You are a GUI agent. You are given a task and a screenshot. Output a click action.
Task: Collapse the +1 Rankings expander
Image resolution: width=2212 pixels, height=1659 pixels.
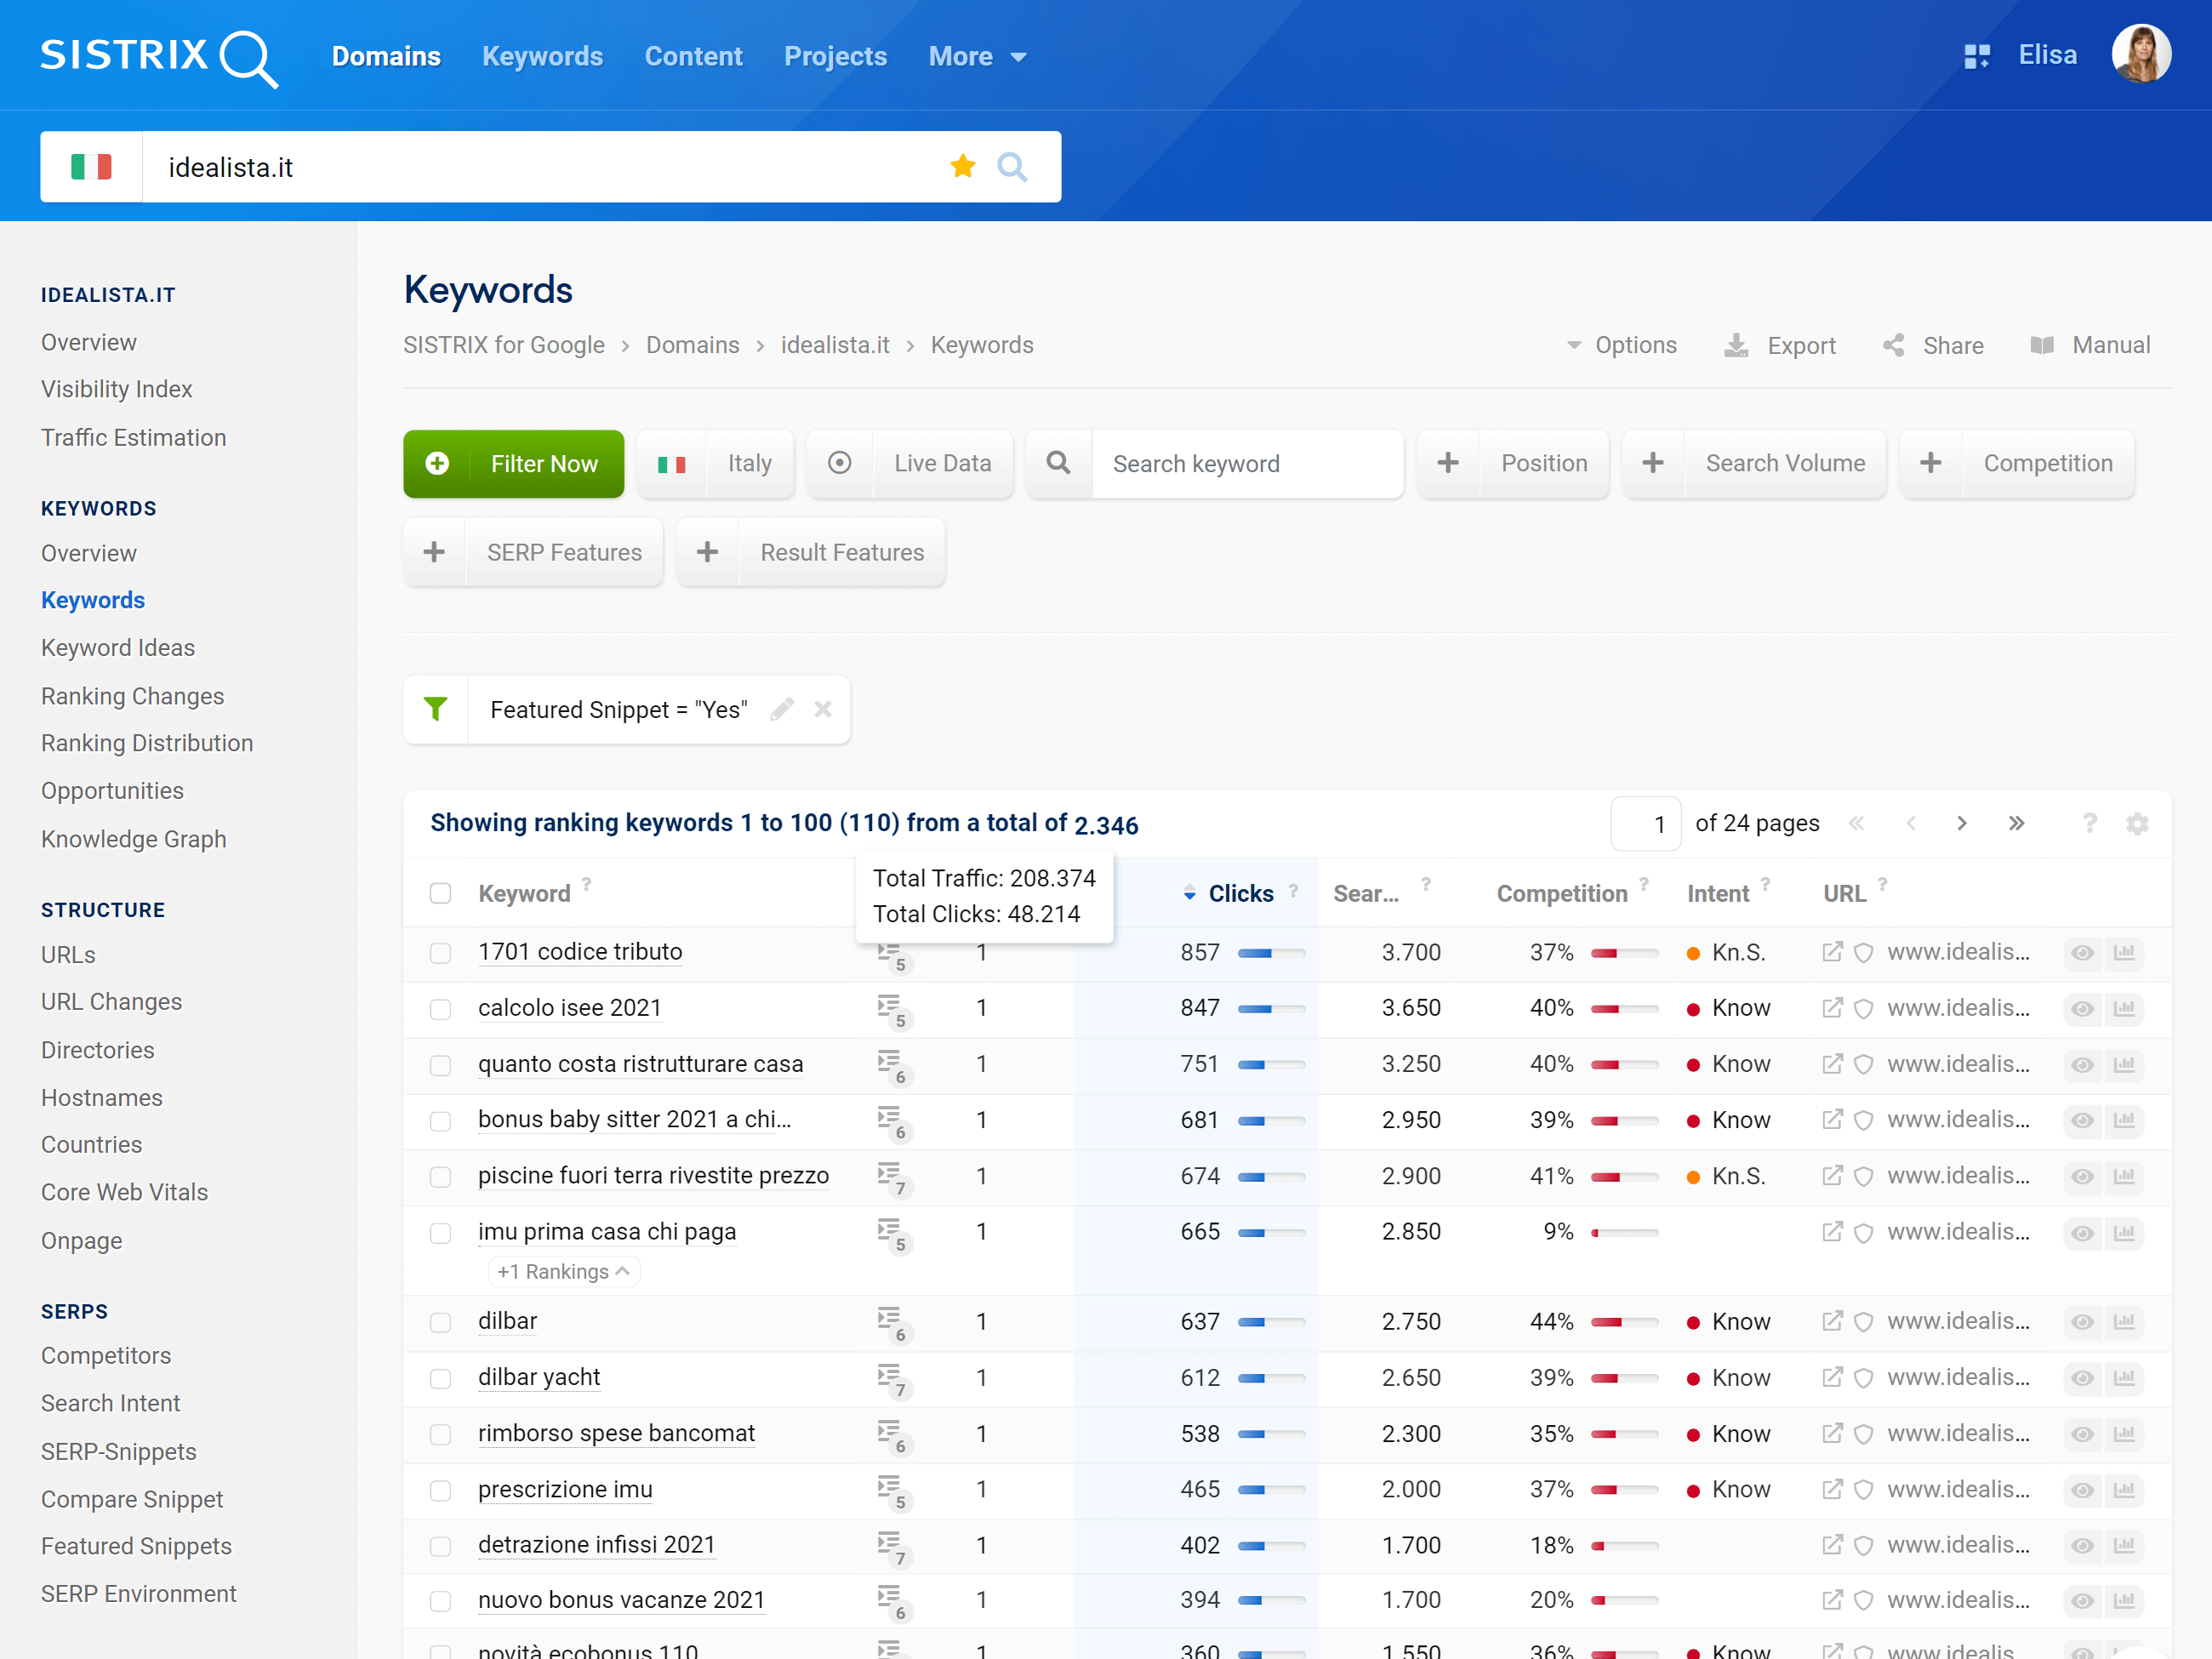pos(564,1272)
